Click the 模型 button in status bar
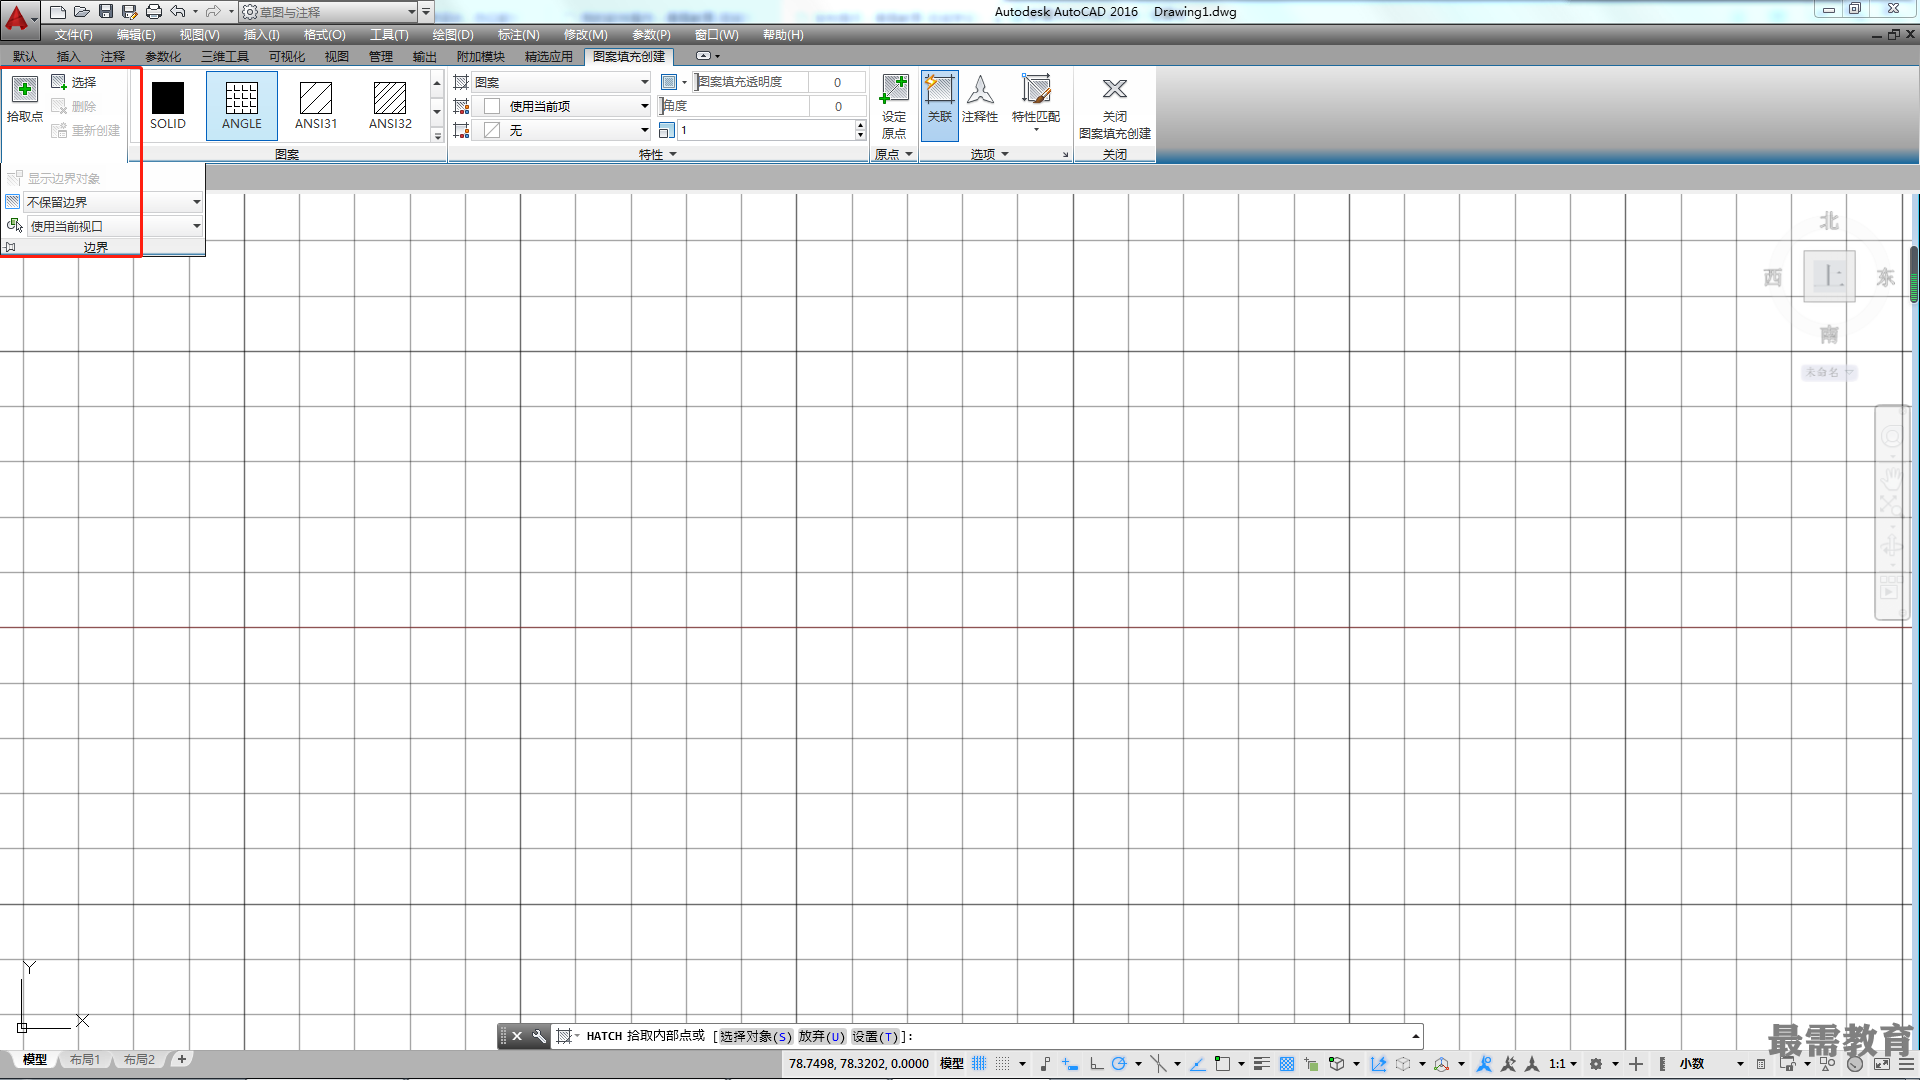 pyautogui.click(x=951, y=1064)
